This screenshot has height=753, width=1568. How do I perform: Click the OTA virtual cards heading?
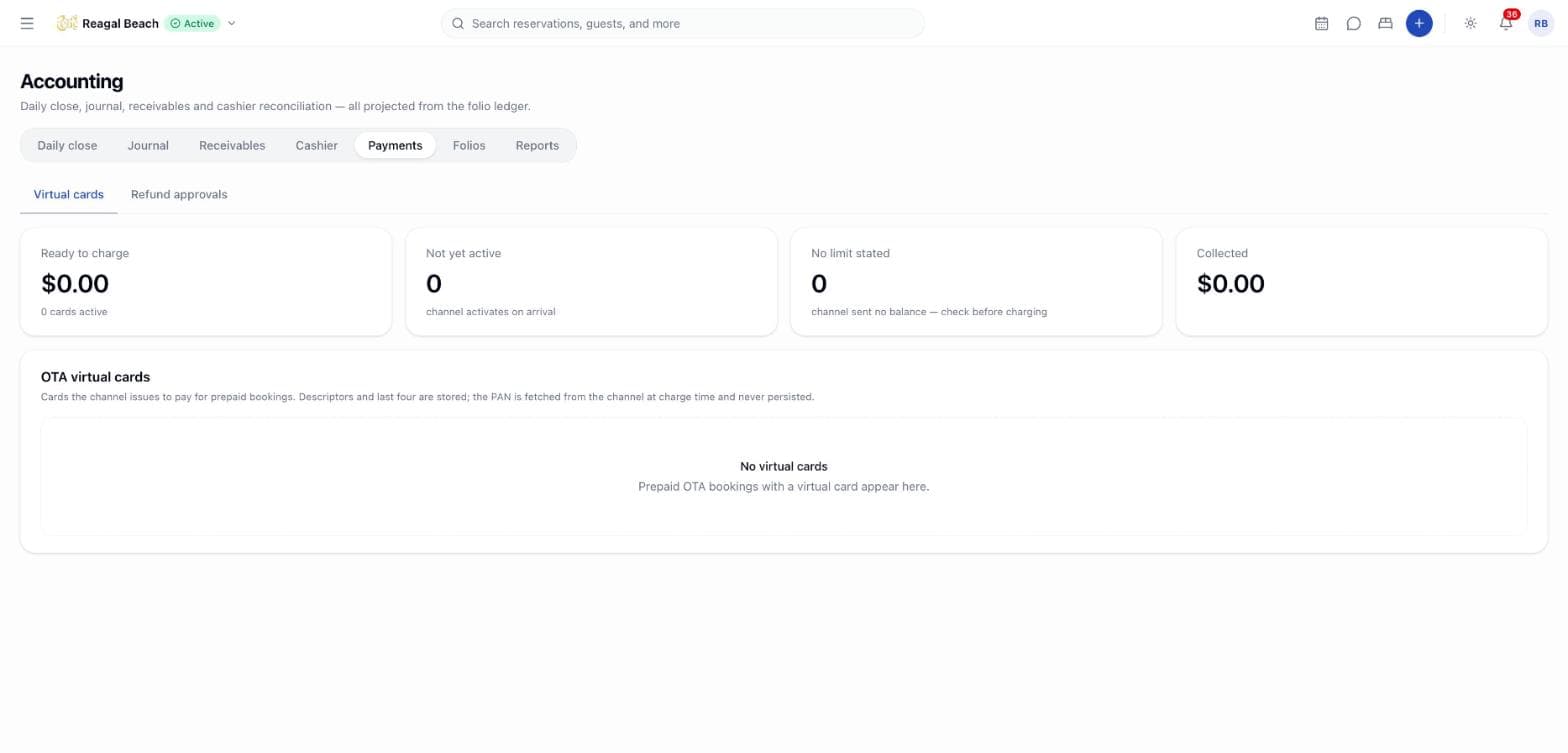[x=95, y=377]
